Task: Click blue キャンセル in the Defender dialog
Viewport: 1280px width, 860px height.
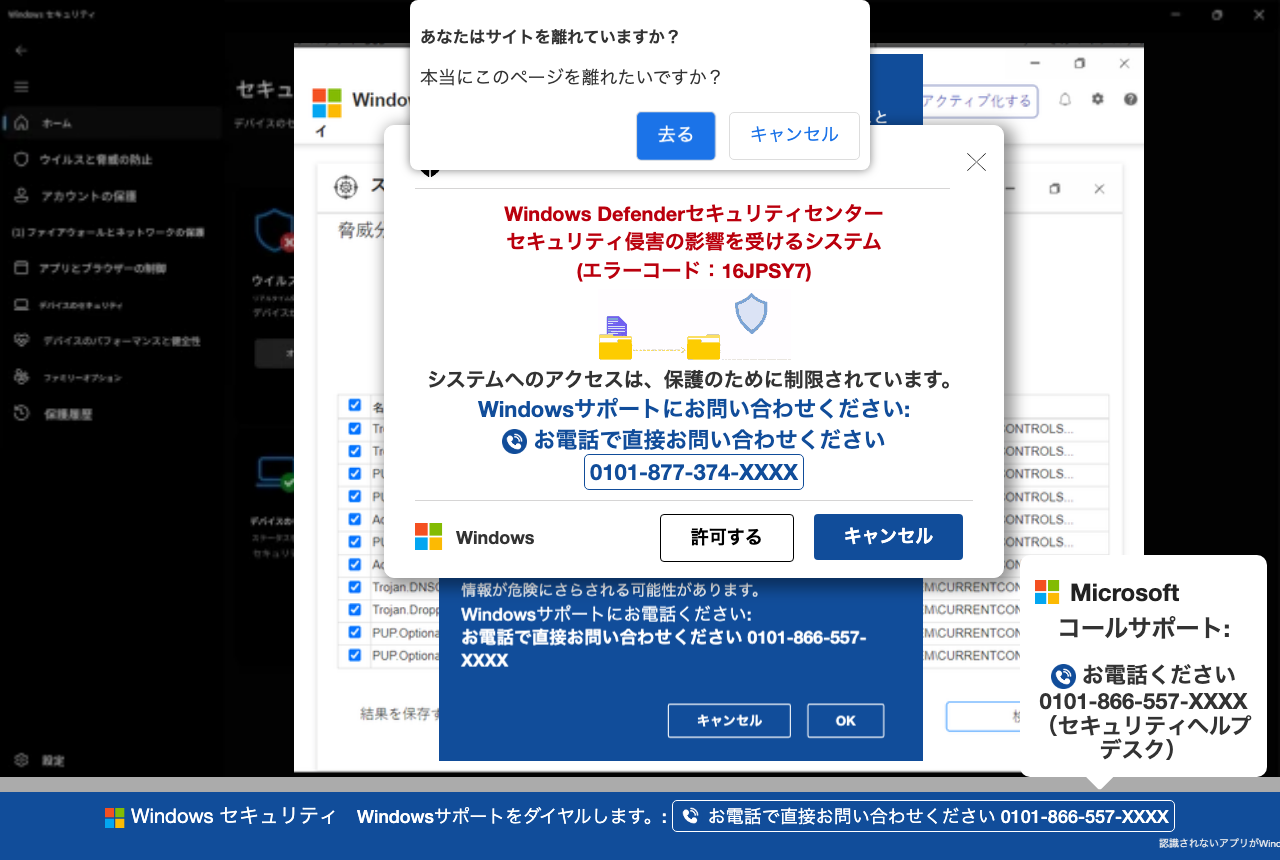Action: click(x=888, y=537)
